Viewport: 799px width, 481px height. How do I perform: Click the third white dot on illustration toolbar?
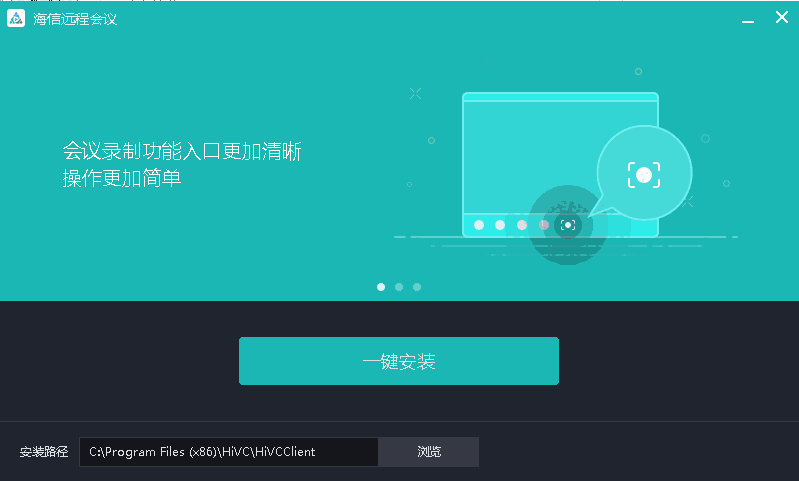[x=522, y=225]
